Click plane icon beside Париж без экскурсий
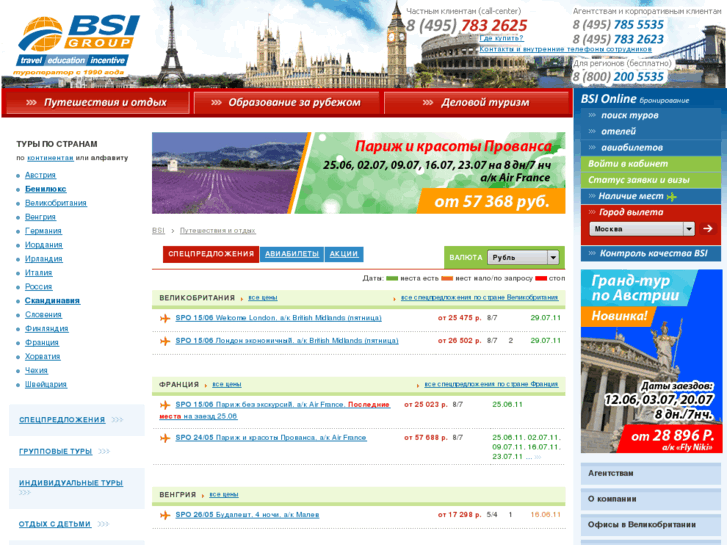Screen dimensions: 727x545 point(165,405)
